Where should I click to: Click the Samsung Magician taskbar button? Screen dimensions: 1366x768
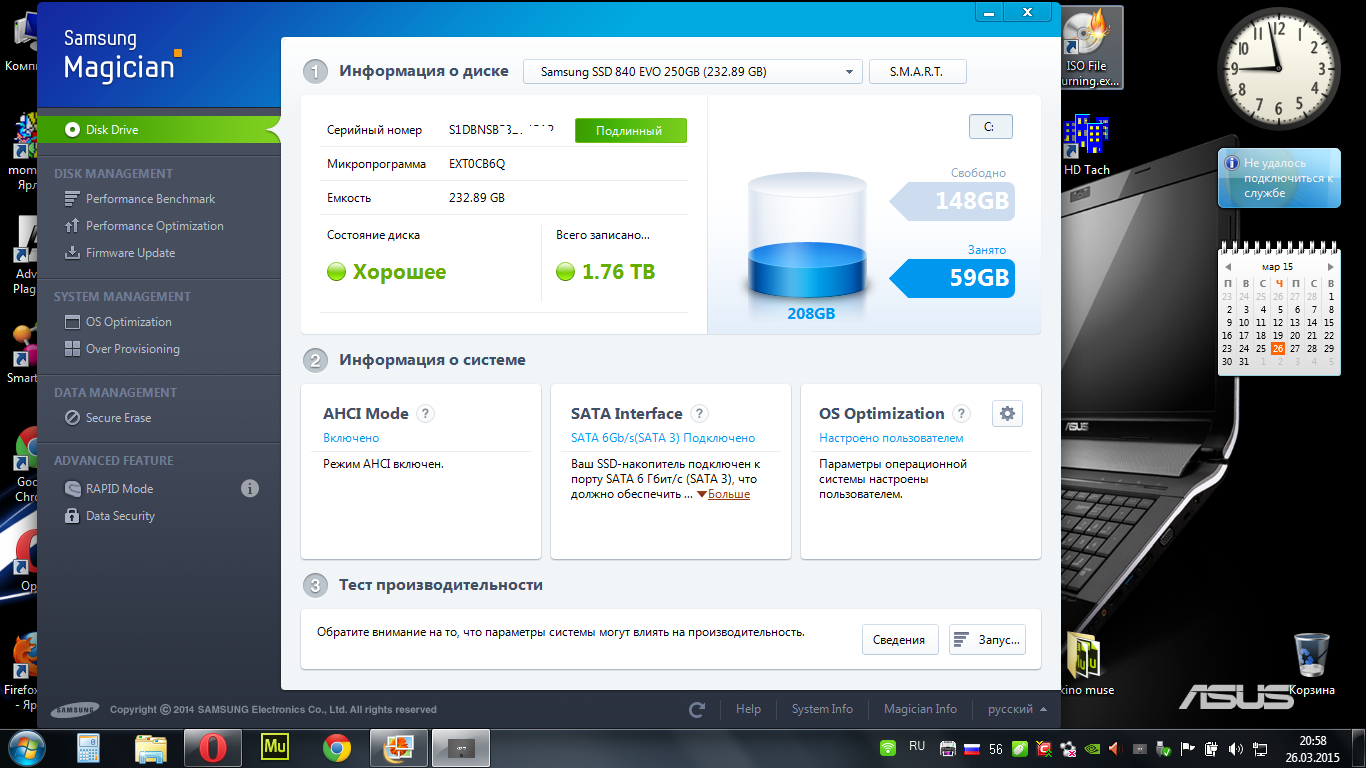(460, 747)
